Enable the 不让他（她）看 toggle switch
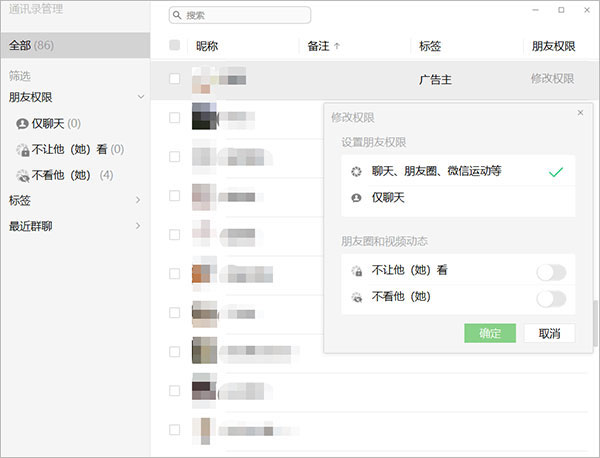Viewport: 600px width, 458px height. [x=551, y=272]
